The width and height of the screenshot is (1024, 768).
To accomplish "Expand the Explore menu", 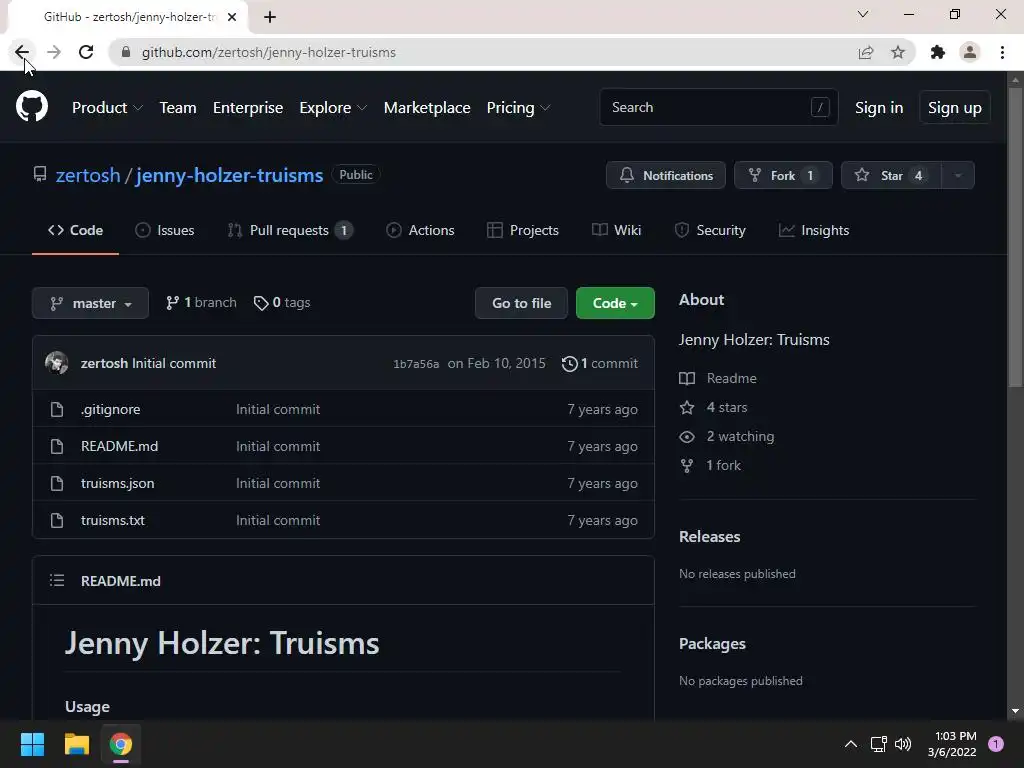I will point(333,108).
